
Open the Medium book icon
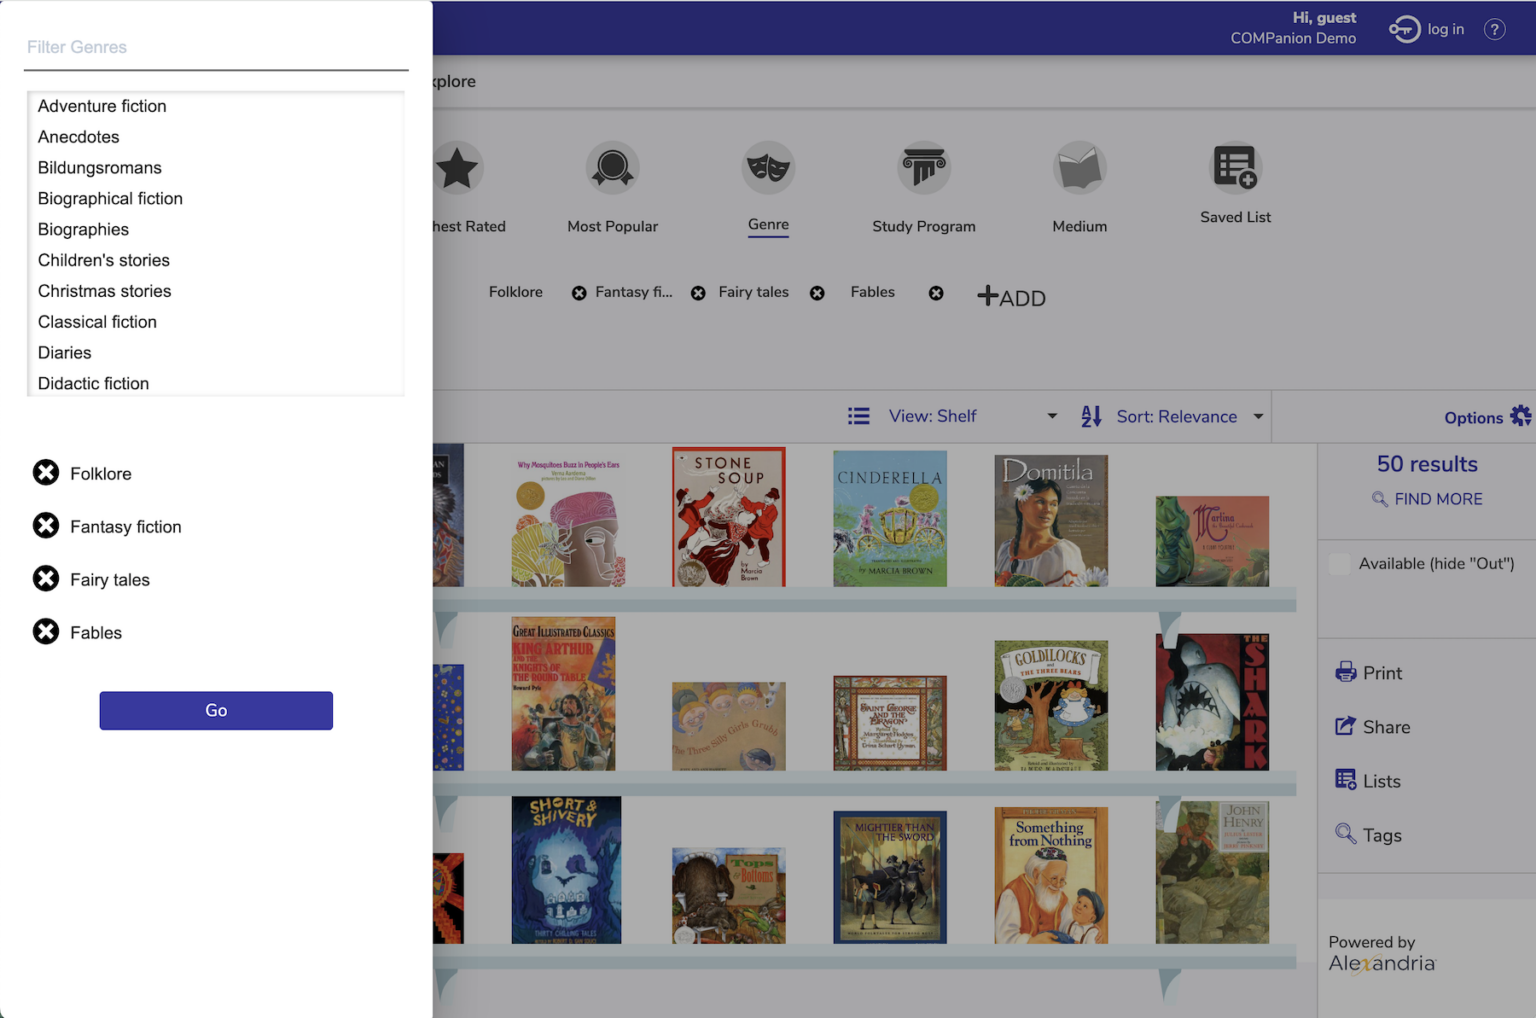(1079, 168)
